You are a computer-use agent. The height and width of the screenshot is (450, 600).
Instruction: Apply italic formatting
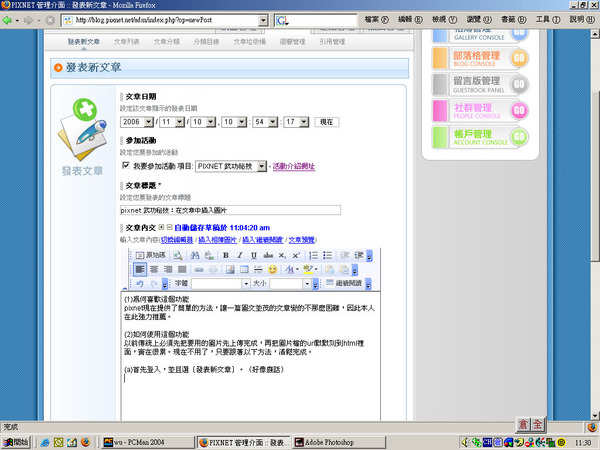(x=240, y=255)
